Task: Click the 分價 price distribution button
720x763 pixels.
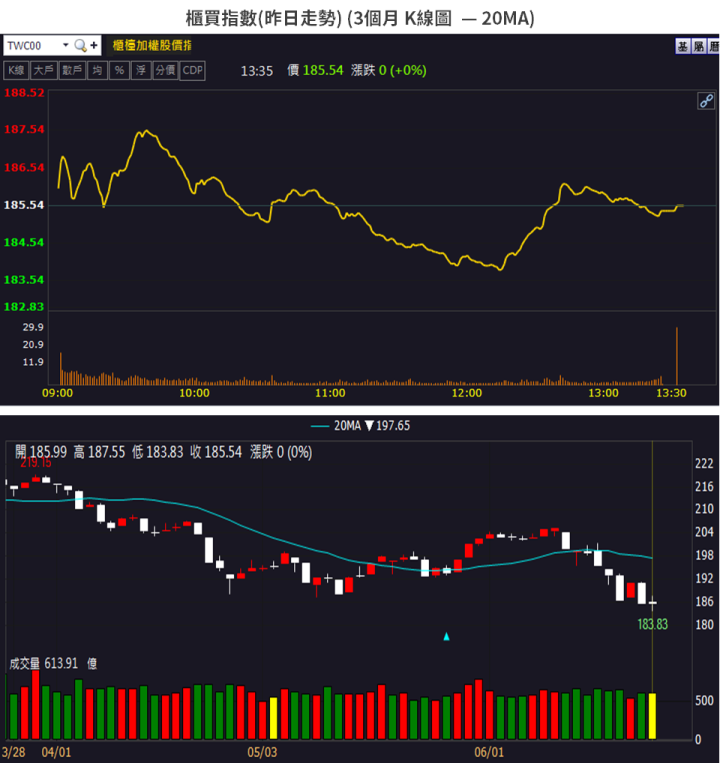Action: pos(163,70)
